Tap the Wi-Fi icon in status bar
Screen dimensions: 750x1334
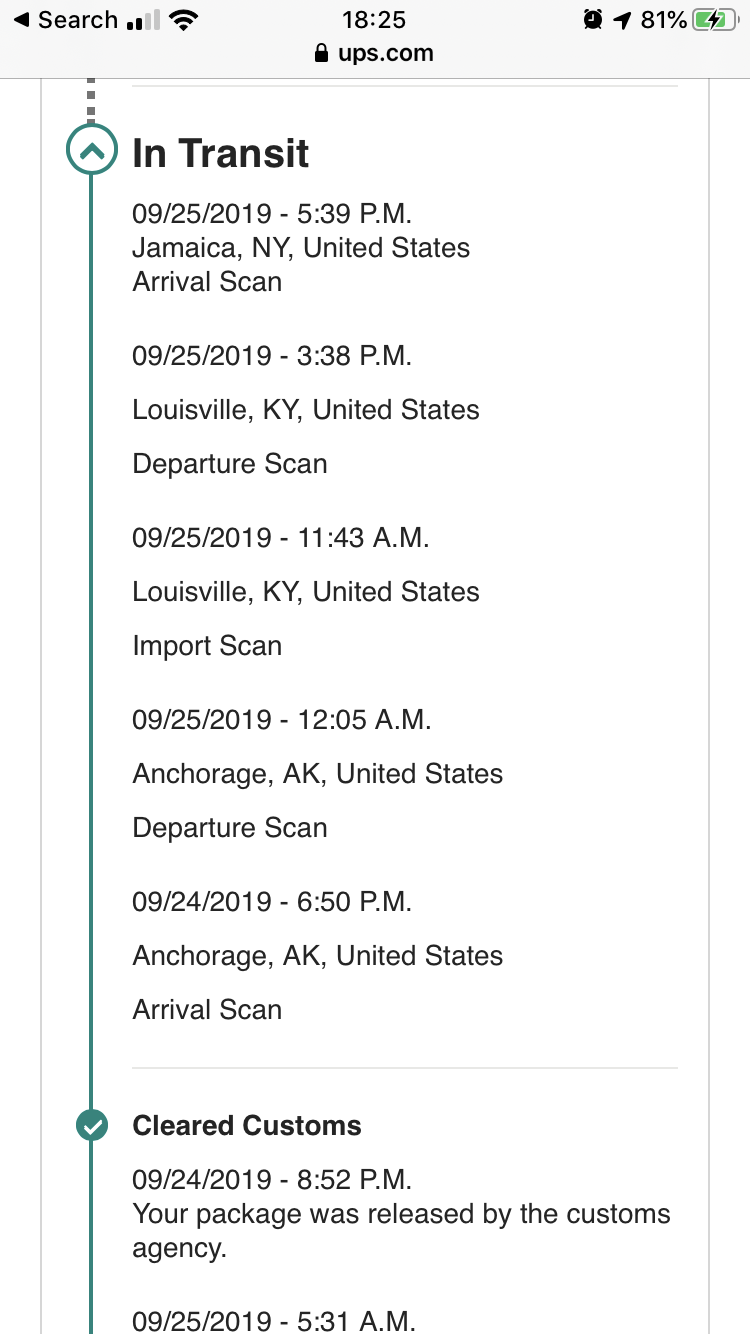[x=182, y=20]
